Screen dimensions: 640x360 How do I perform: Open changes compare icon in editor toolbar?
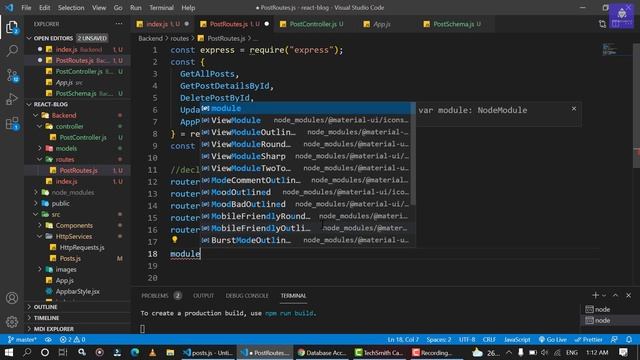click(x=602, y=24)
